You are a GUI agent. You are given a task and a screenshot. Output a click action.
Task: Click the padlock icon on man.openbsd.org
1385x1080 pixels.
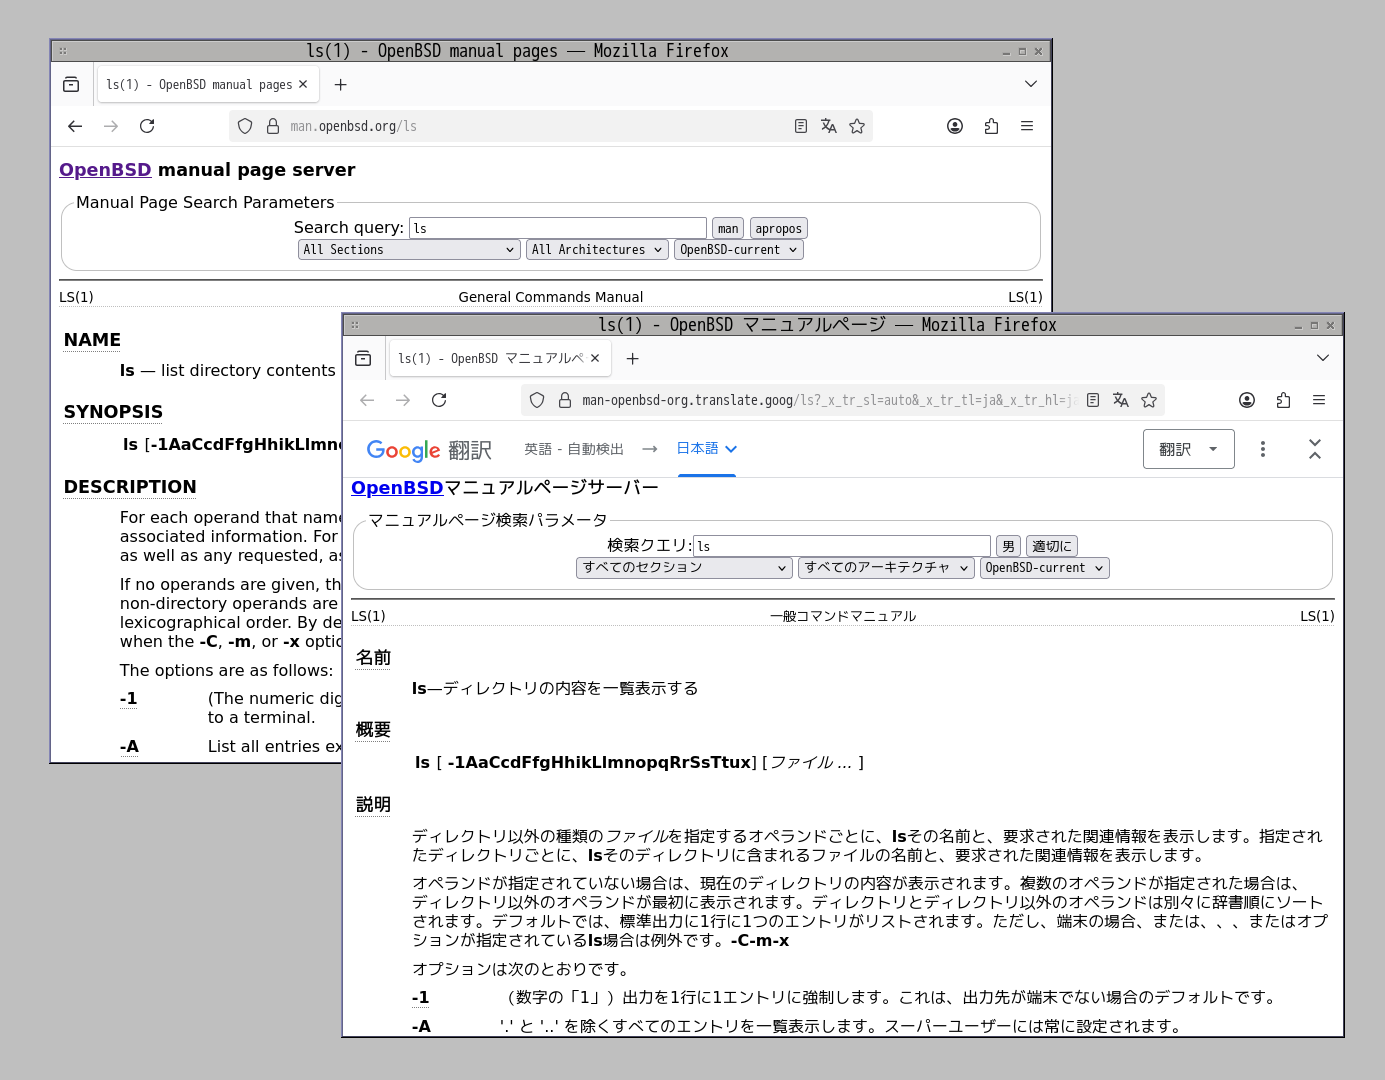coord(273,126)
